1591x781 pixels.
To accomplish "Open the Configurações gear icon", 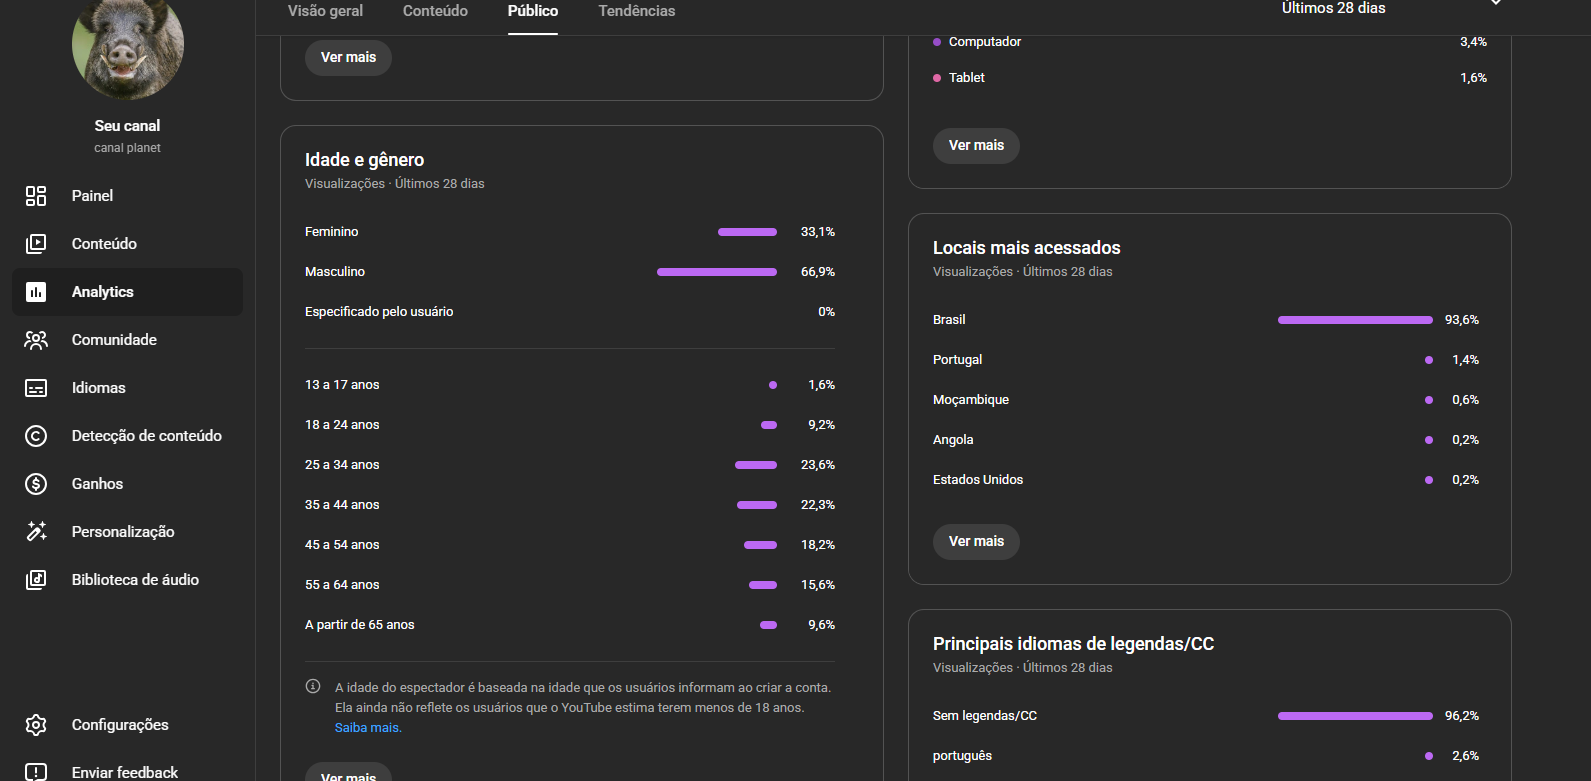I will coord(36,725).
